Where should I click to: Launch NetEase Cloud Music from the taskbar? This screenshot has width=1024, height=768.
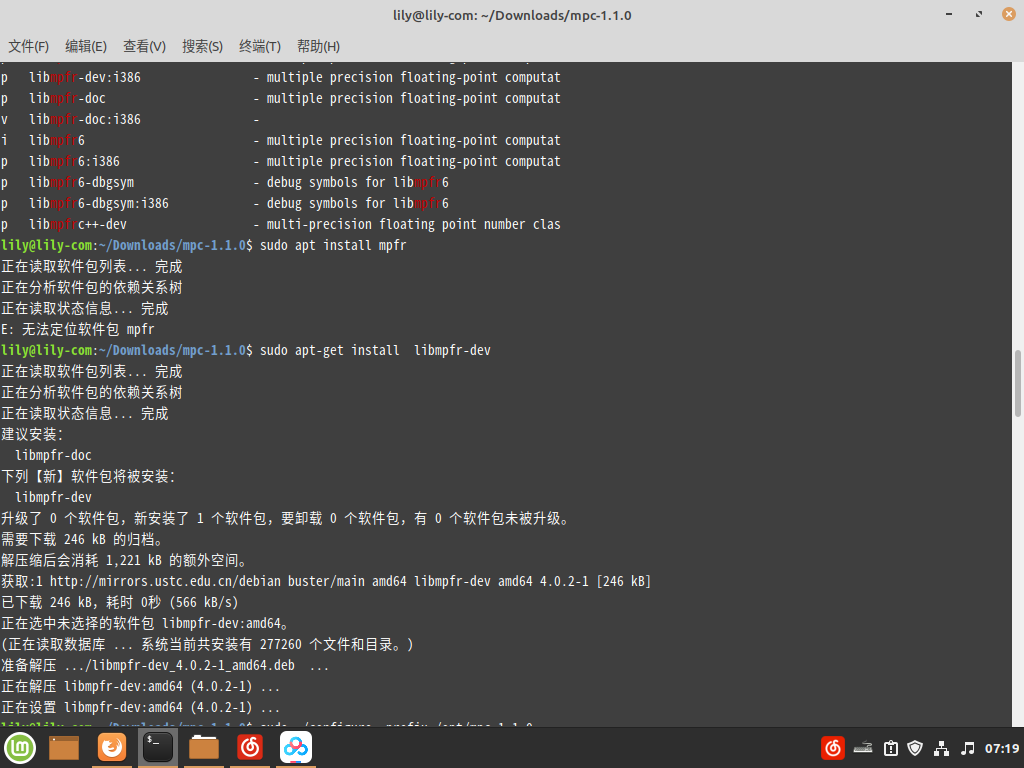point(249,747)
